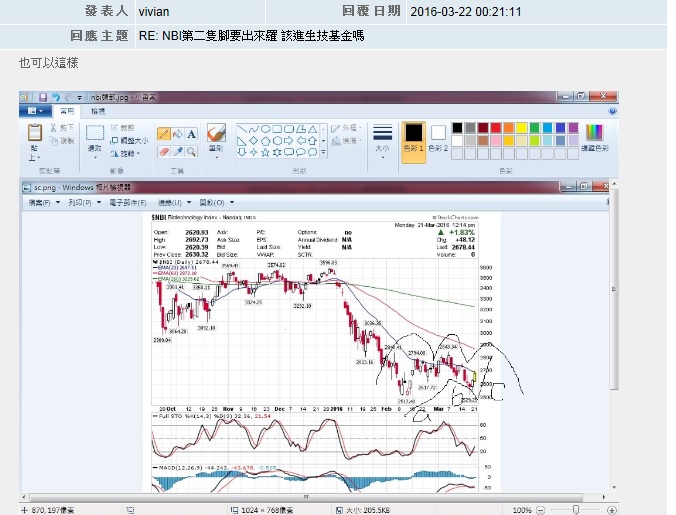This screenshot has width=676, height=515.
Task: Switch to the Home ribbon tab in Paint
Action: 67,111
